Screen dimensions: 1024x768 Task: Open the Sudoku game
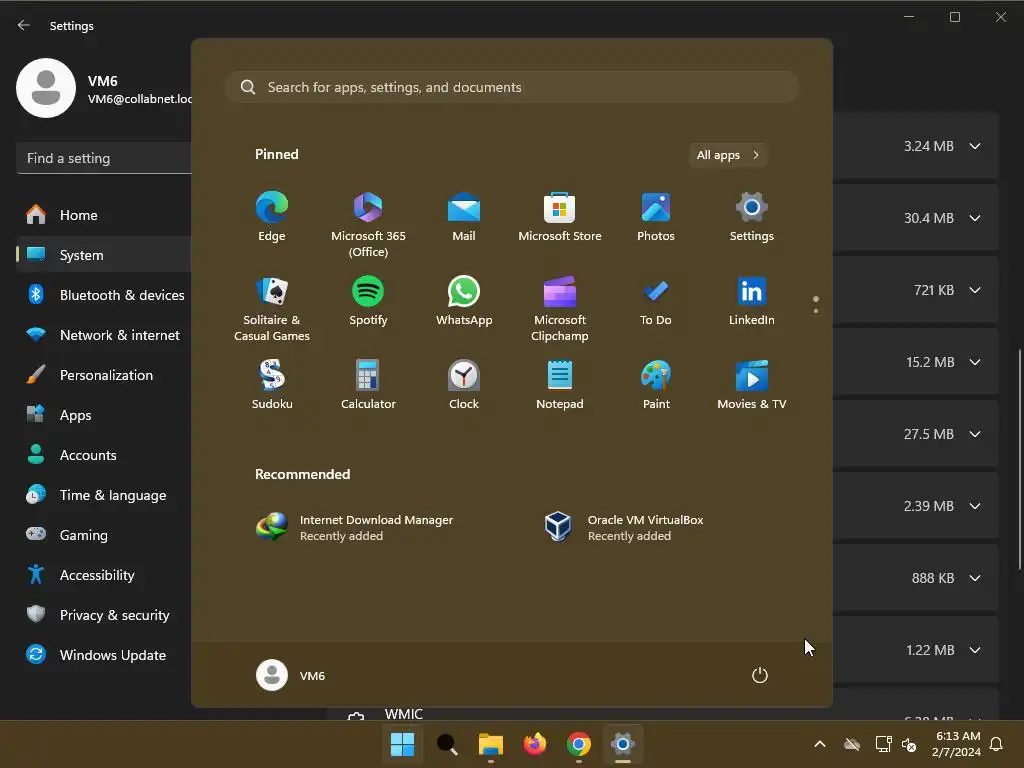tap(272, 385)
